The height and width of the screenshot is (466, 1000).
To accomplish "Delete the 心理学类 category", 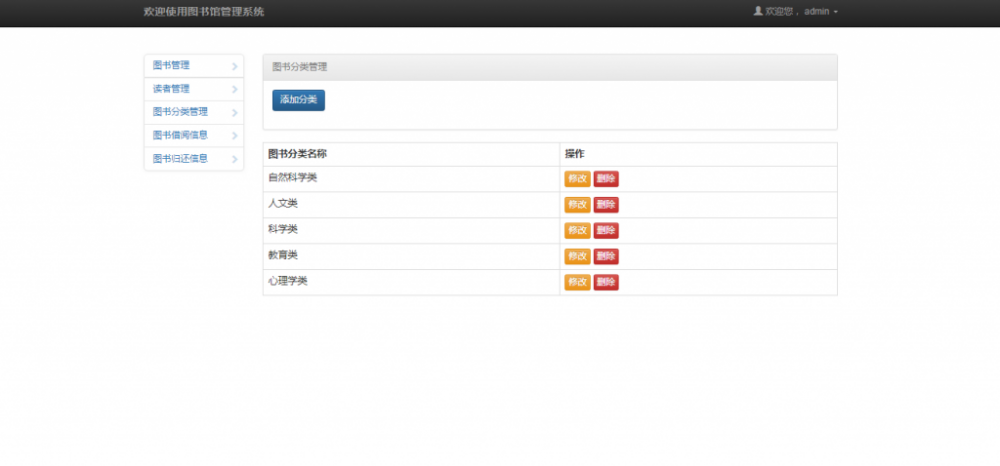I will pyautogui.click(x=606, y=282).
